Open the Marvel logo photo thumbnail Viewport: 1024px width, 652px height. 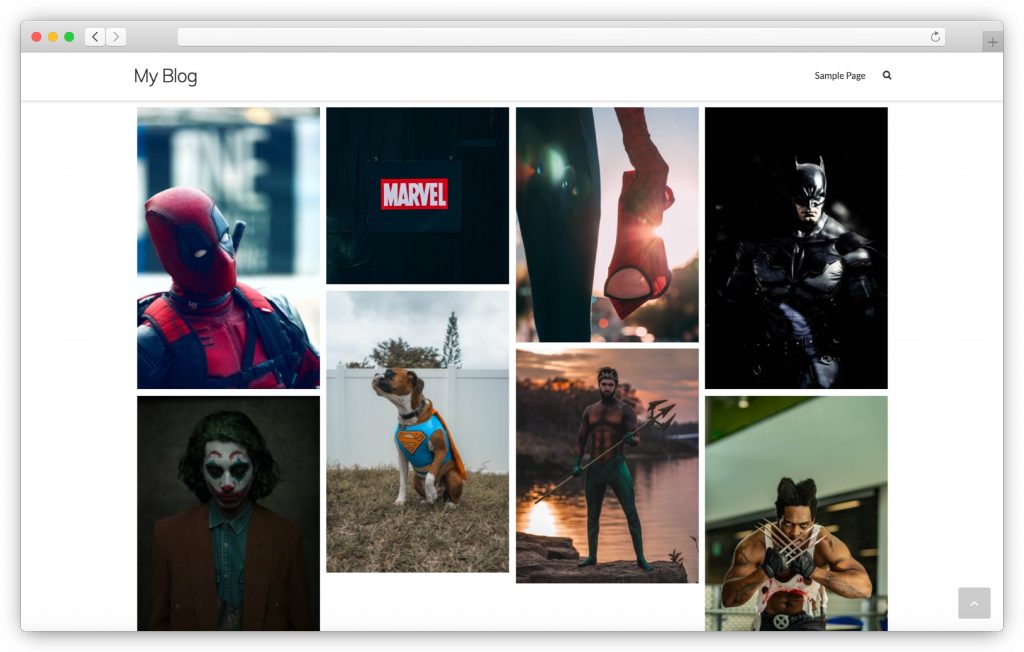[x=417, y=196]
